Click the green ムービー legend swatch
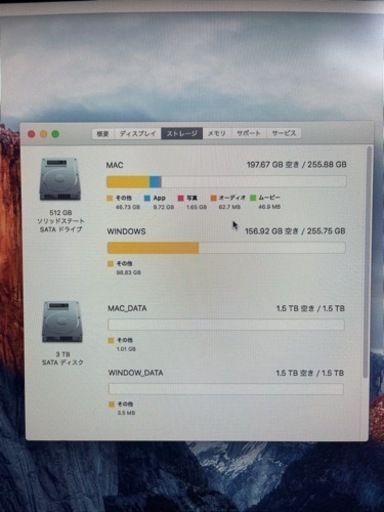384x512 pixels. (x=253, y=198)
